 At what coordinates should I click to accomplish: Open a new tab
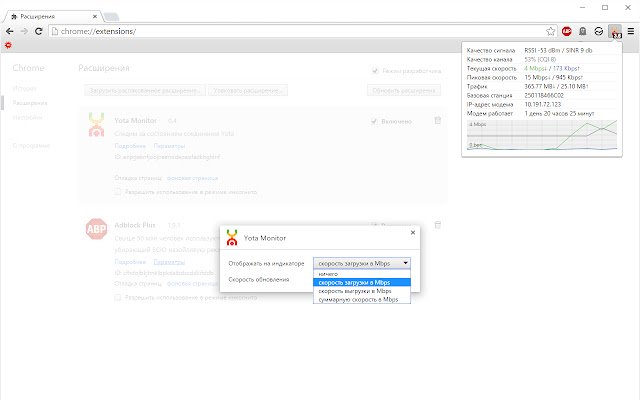111,17
